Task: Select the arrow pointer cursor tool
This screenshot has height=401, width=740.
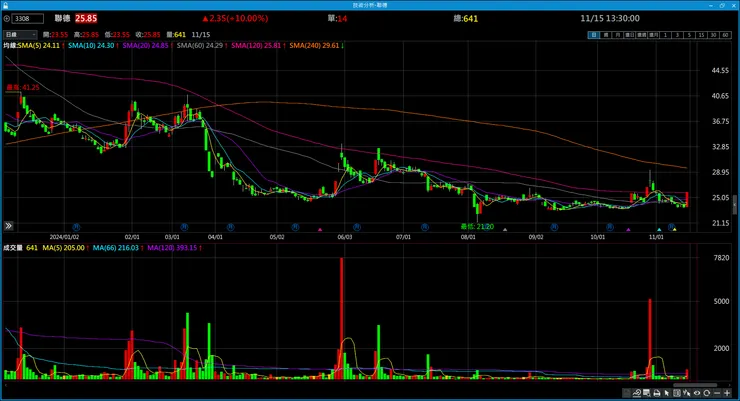Action: (x=667, y=393)
